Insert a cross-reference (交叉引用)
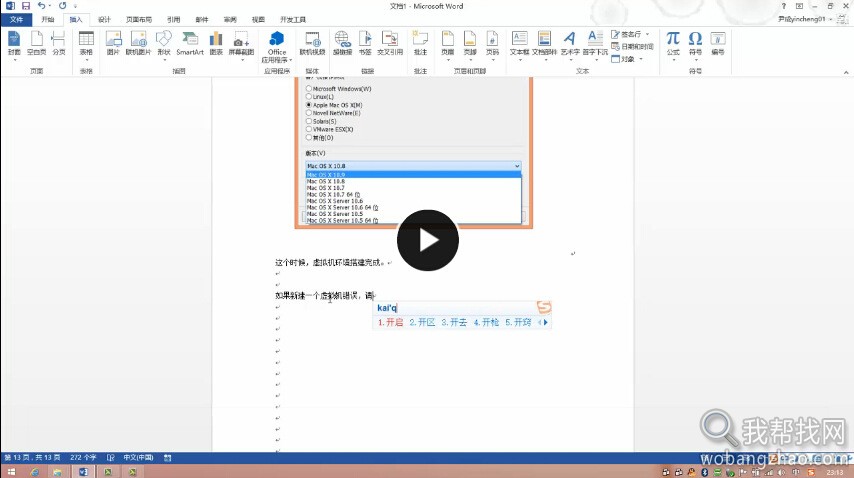Viewport: 854px width, 478px height. point(390,43)
